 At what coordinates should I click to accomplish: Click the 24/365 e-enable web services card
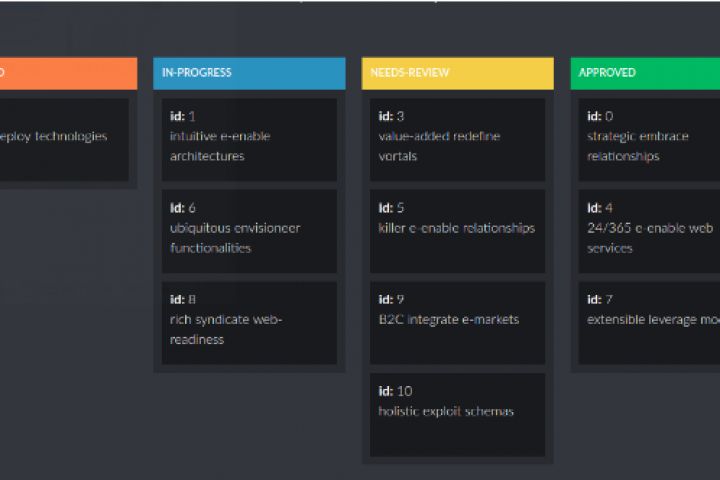pyautogui.click(x=650, y=231)
